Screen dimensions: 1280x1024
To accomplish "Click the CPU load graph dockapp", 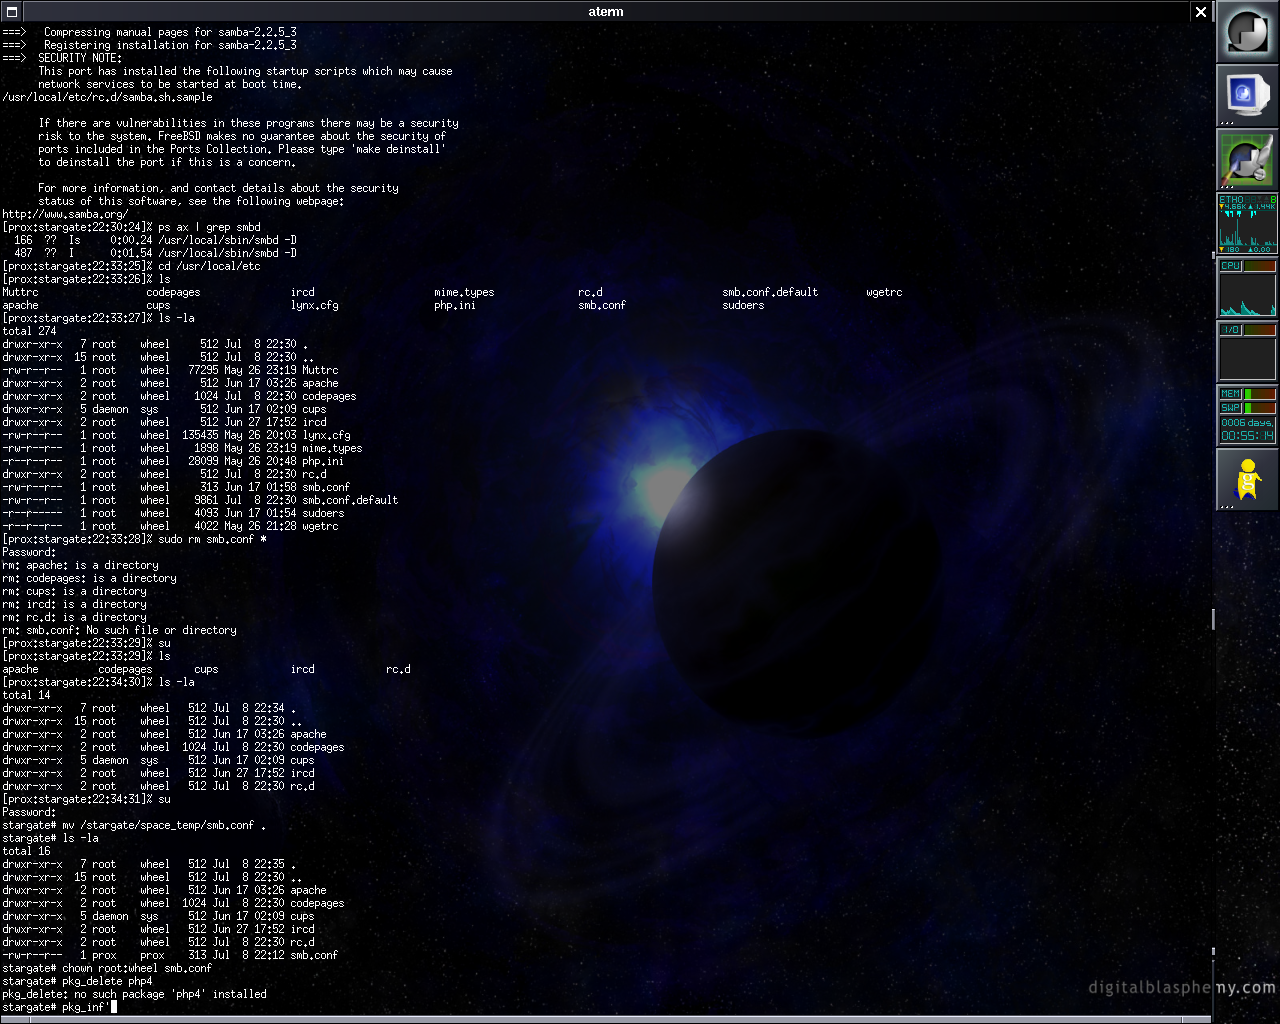I will click(1247, 288).
